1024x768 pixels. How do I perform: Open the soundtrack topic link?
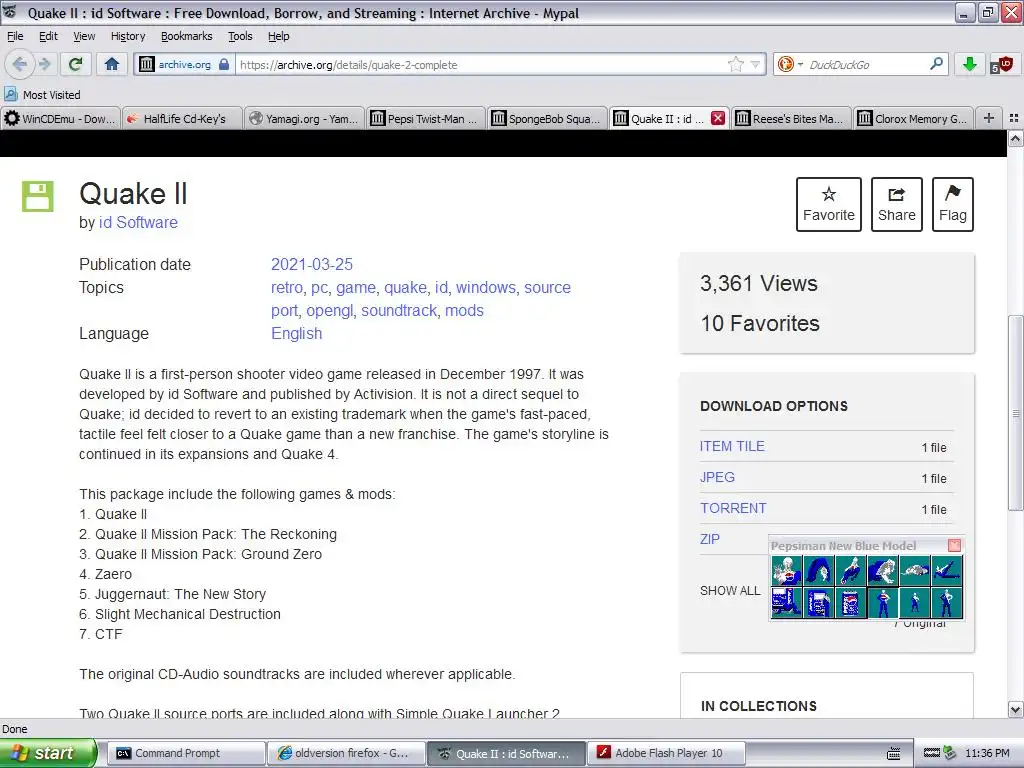click(399, 310)
